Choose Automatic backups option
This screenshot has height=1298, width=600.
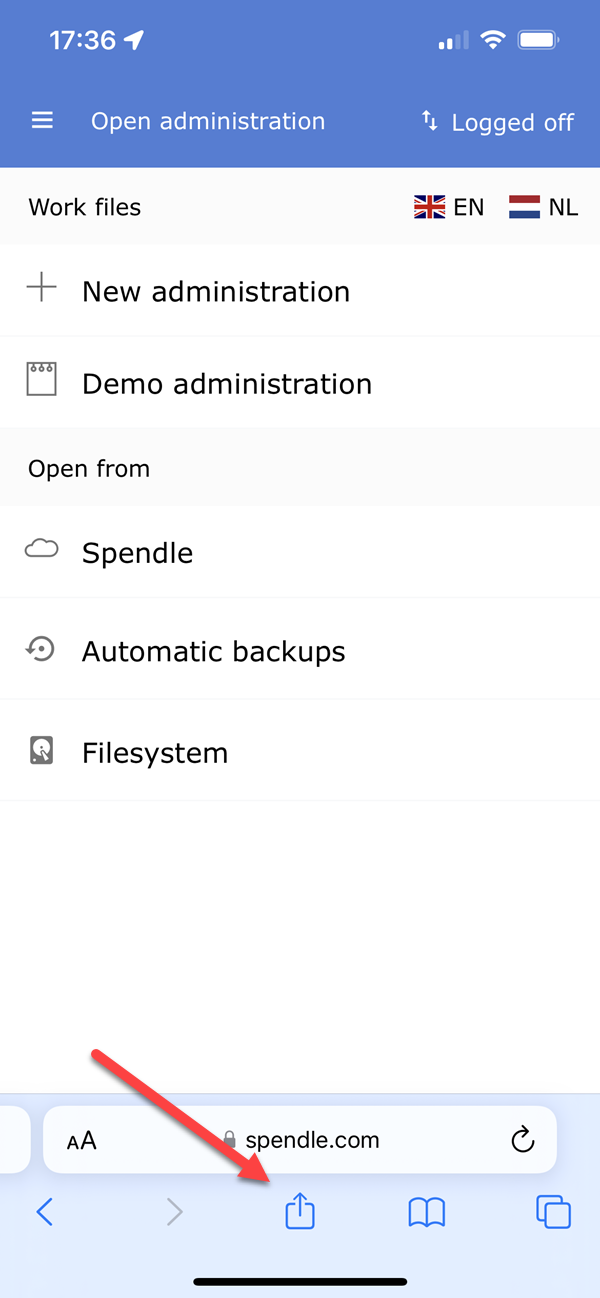tap(300, 651)
